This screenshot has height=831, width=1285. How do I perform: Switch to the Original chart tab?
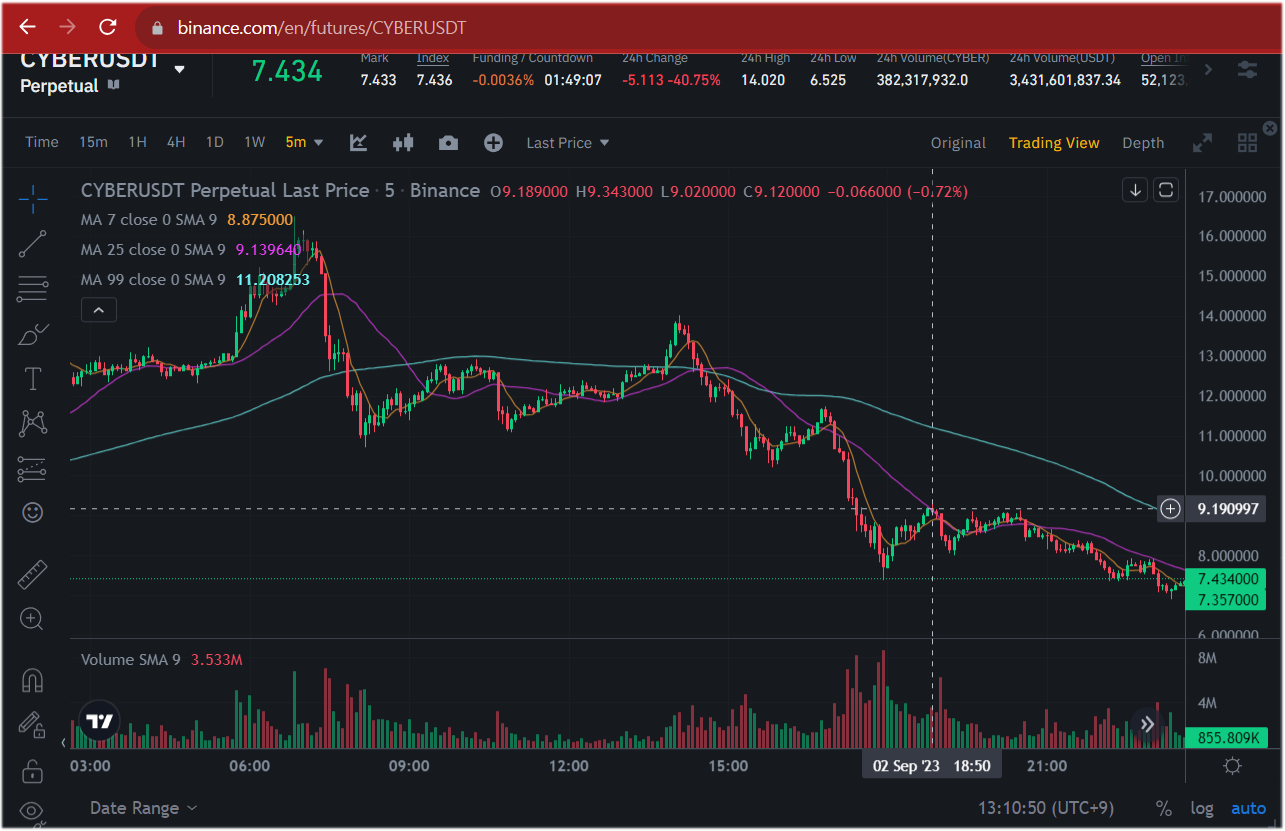click(x=958, y=143)
